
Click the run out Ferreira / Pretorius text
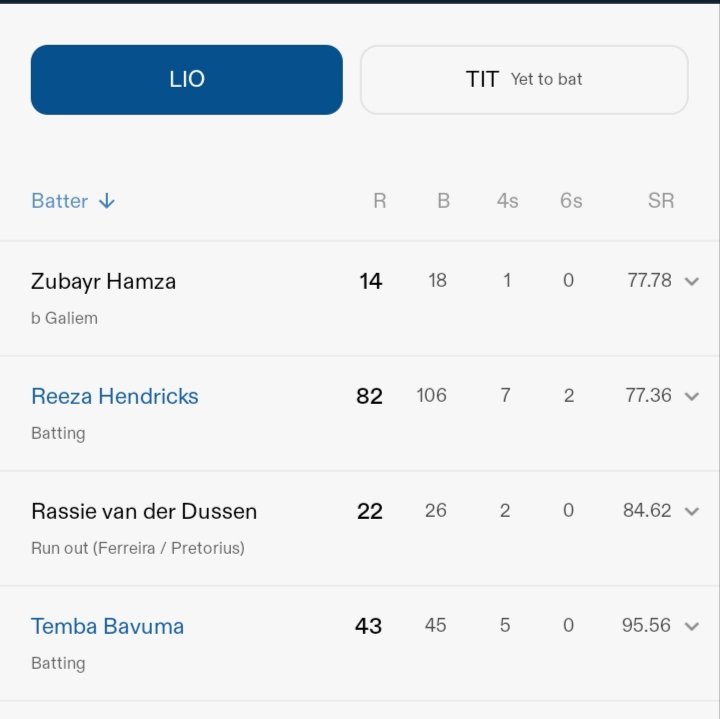click(138, 548)
